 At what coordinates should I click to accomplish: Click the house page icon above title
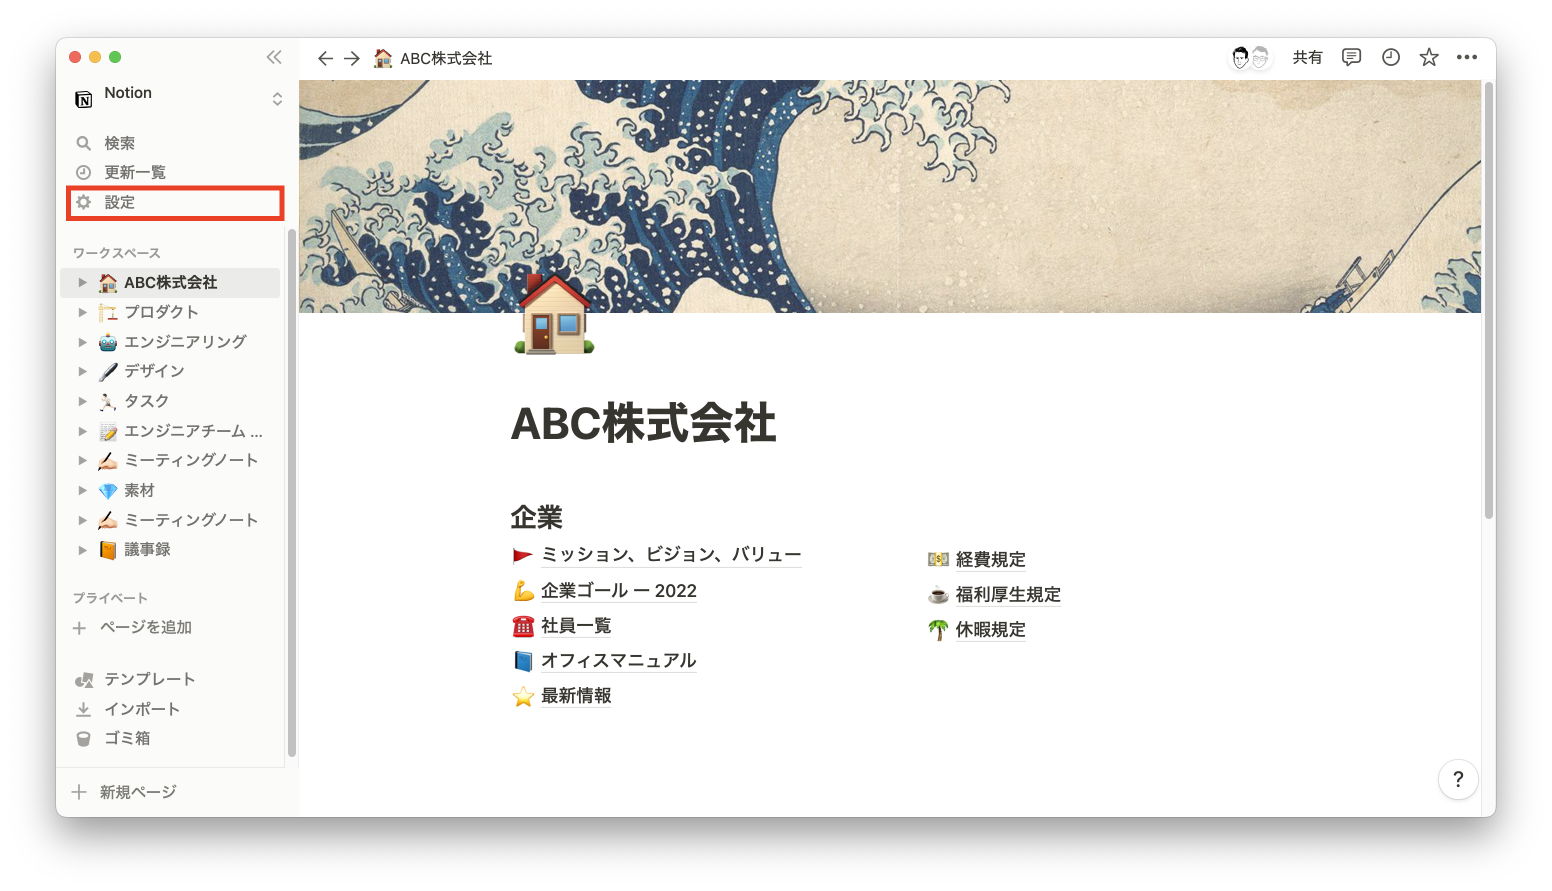[x=554, y=314]
